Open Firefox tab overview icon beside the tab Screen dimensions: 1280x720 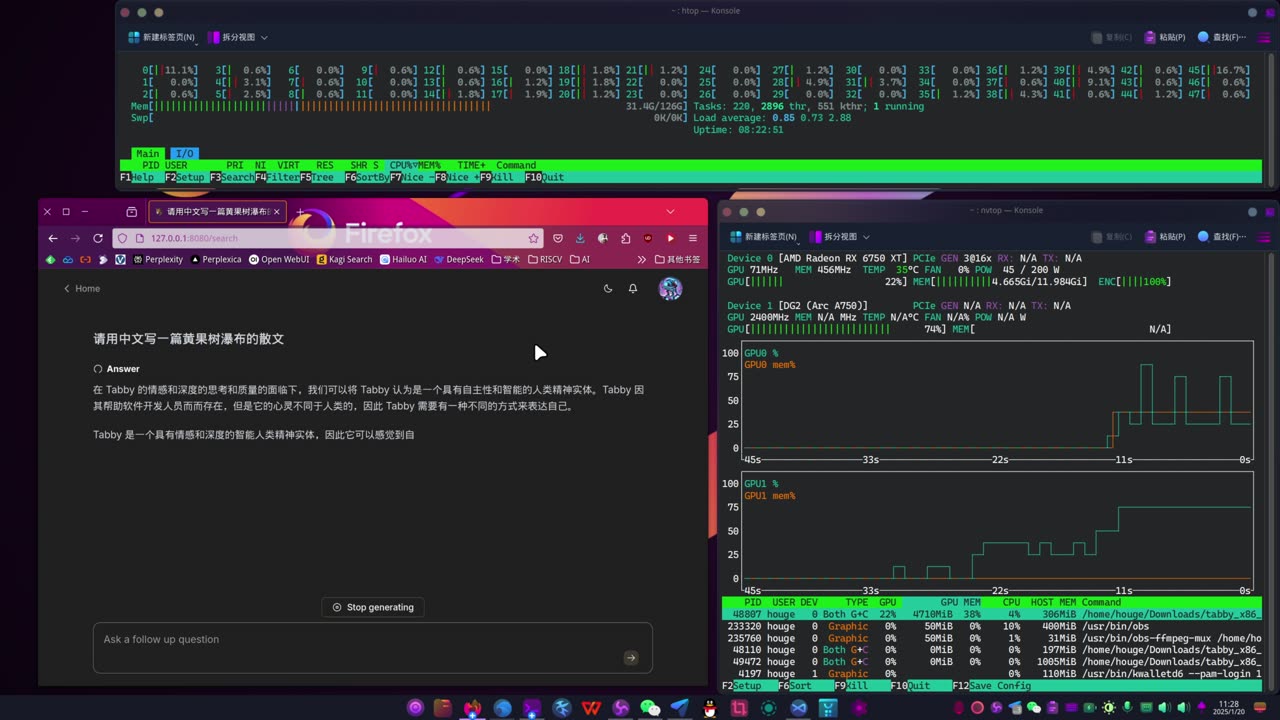(131, 212)
